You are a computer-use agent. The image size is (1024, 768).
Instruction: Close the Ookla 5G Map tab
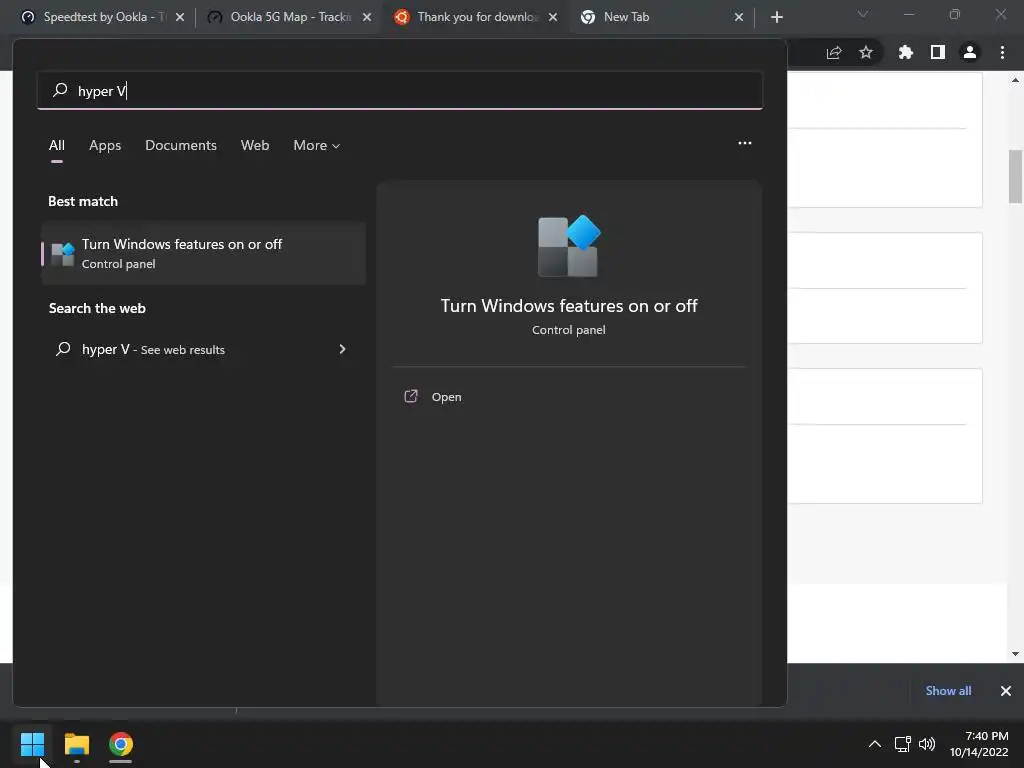click(366, 17)
